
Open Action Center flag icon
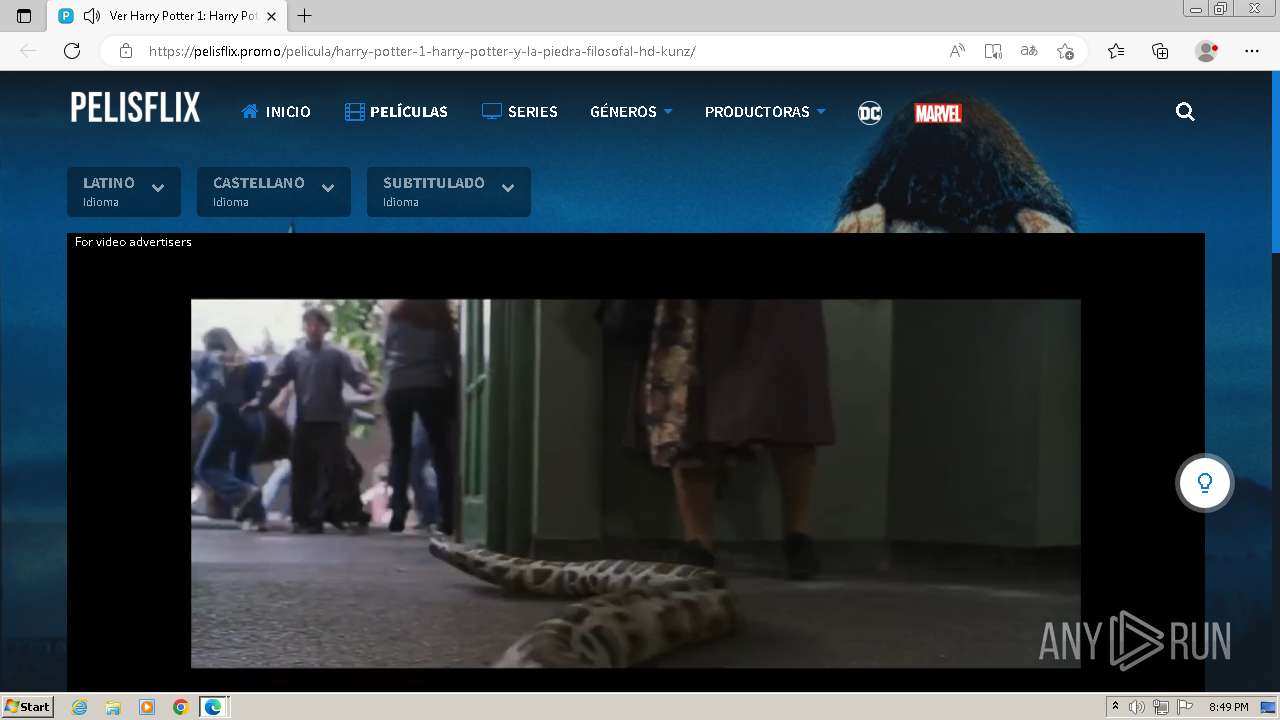point(1184,707)
